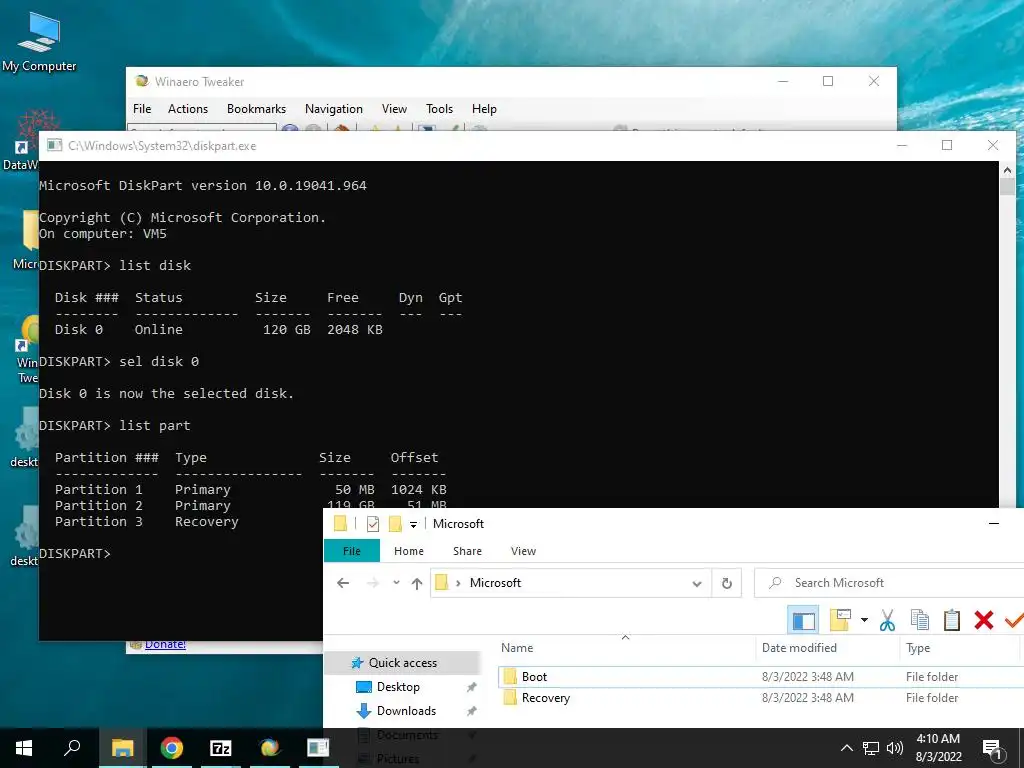This screenshot has width=1024, height=768.
Task: Open taskbar search magnifier
Action: coord(72,748)
